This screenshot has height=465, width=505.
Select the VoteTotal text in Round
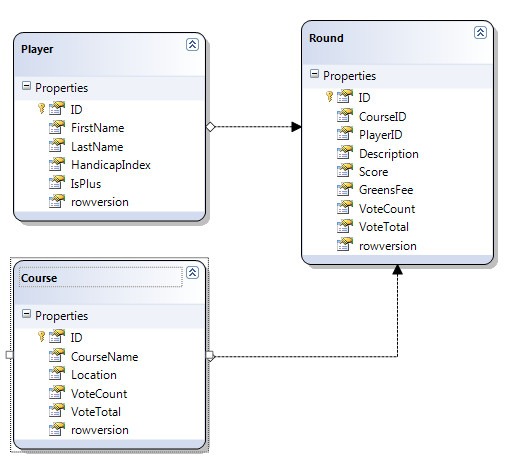[384, 227]
